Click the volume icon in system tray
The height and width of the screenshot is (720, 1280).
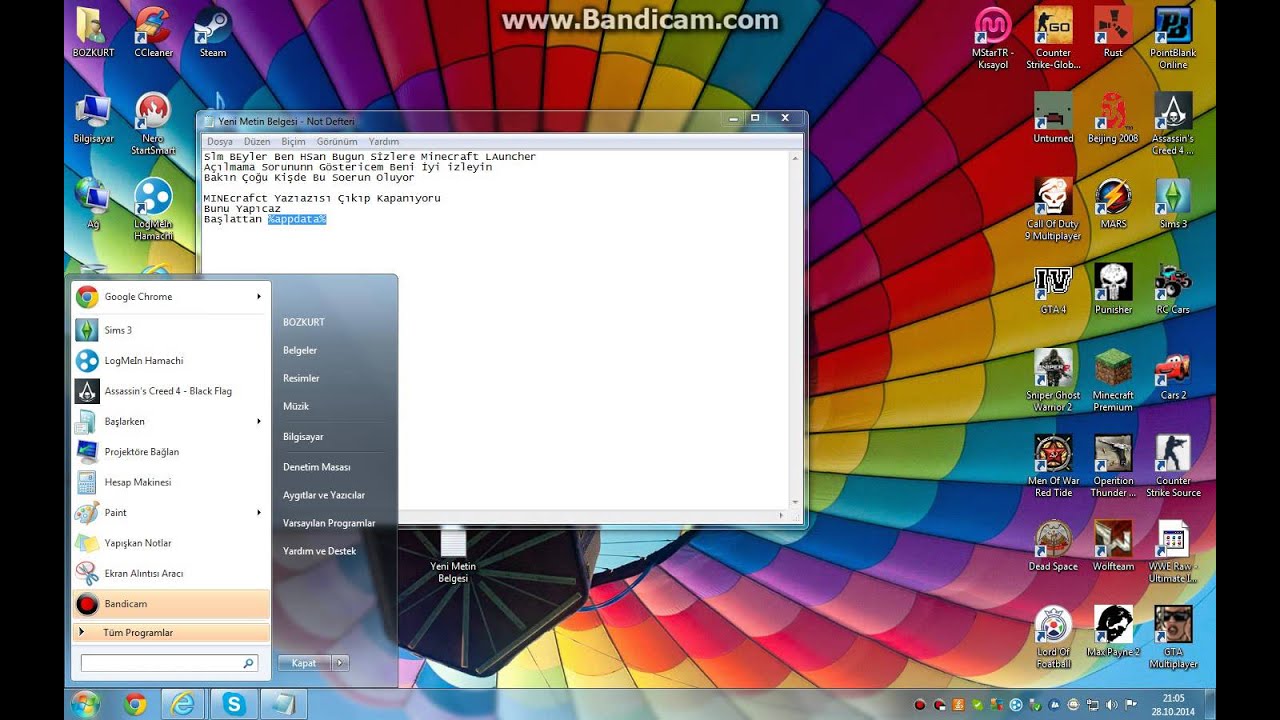click(x=1111, y=705)
